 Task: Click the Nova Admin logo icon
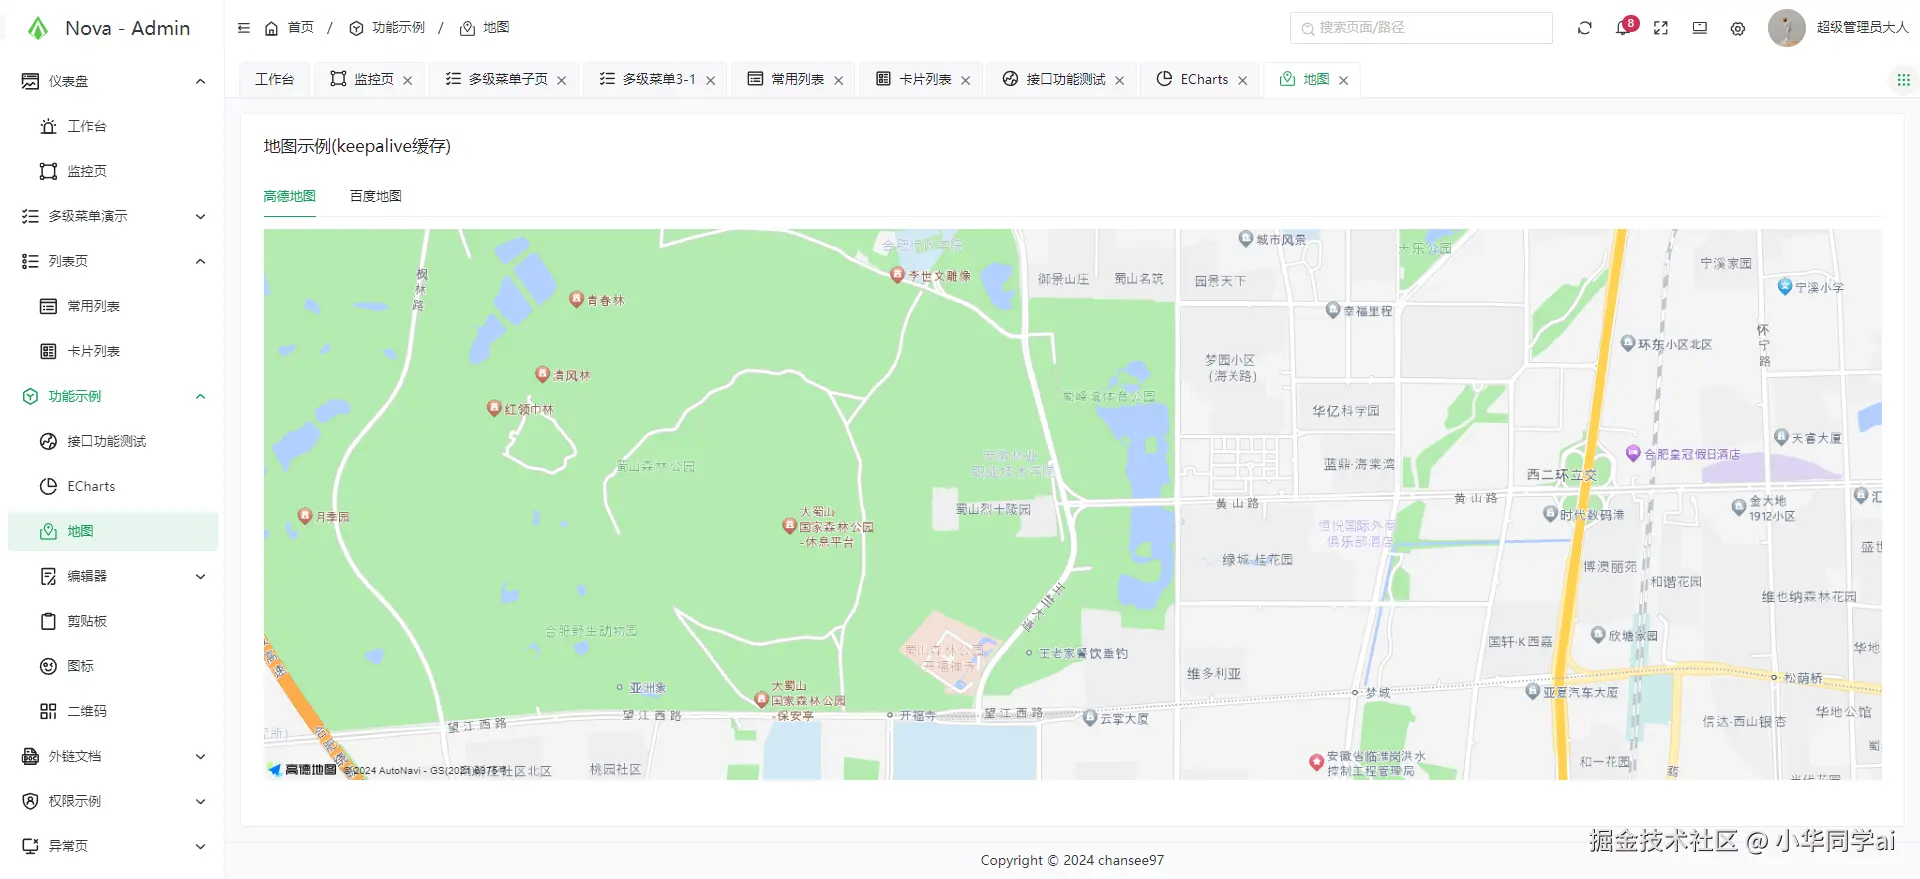point(37,28)
